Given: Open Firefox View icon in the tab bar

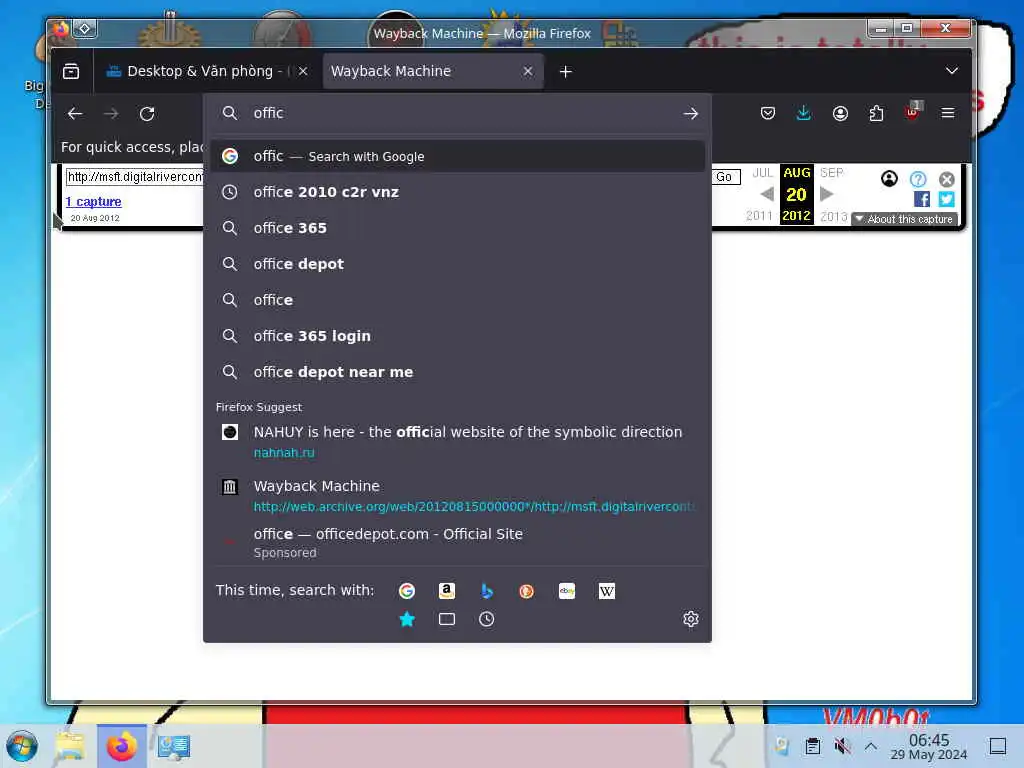Looking at the screenshot, I should pos(71,71).
